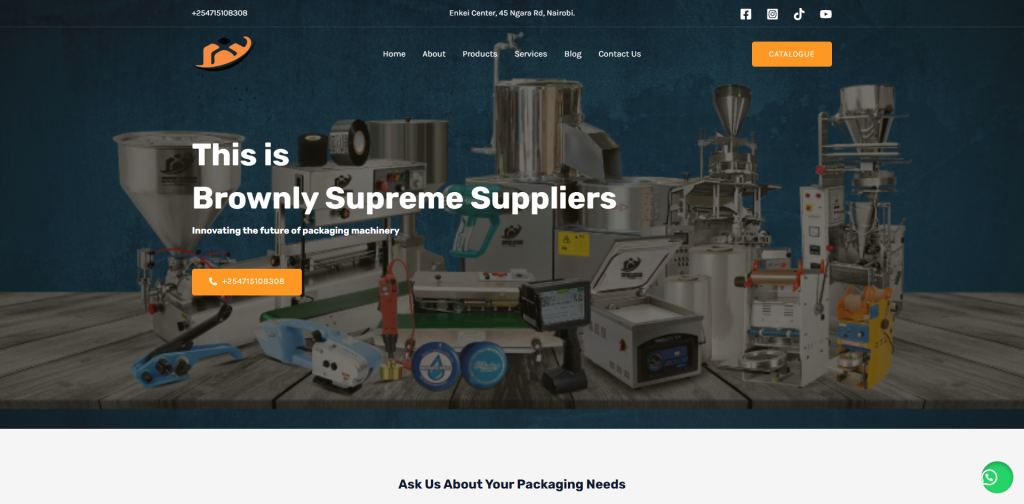Open the About page

point(434,54)
